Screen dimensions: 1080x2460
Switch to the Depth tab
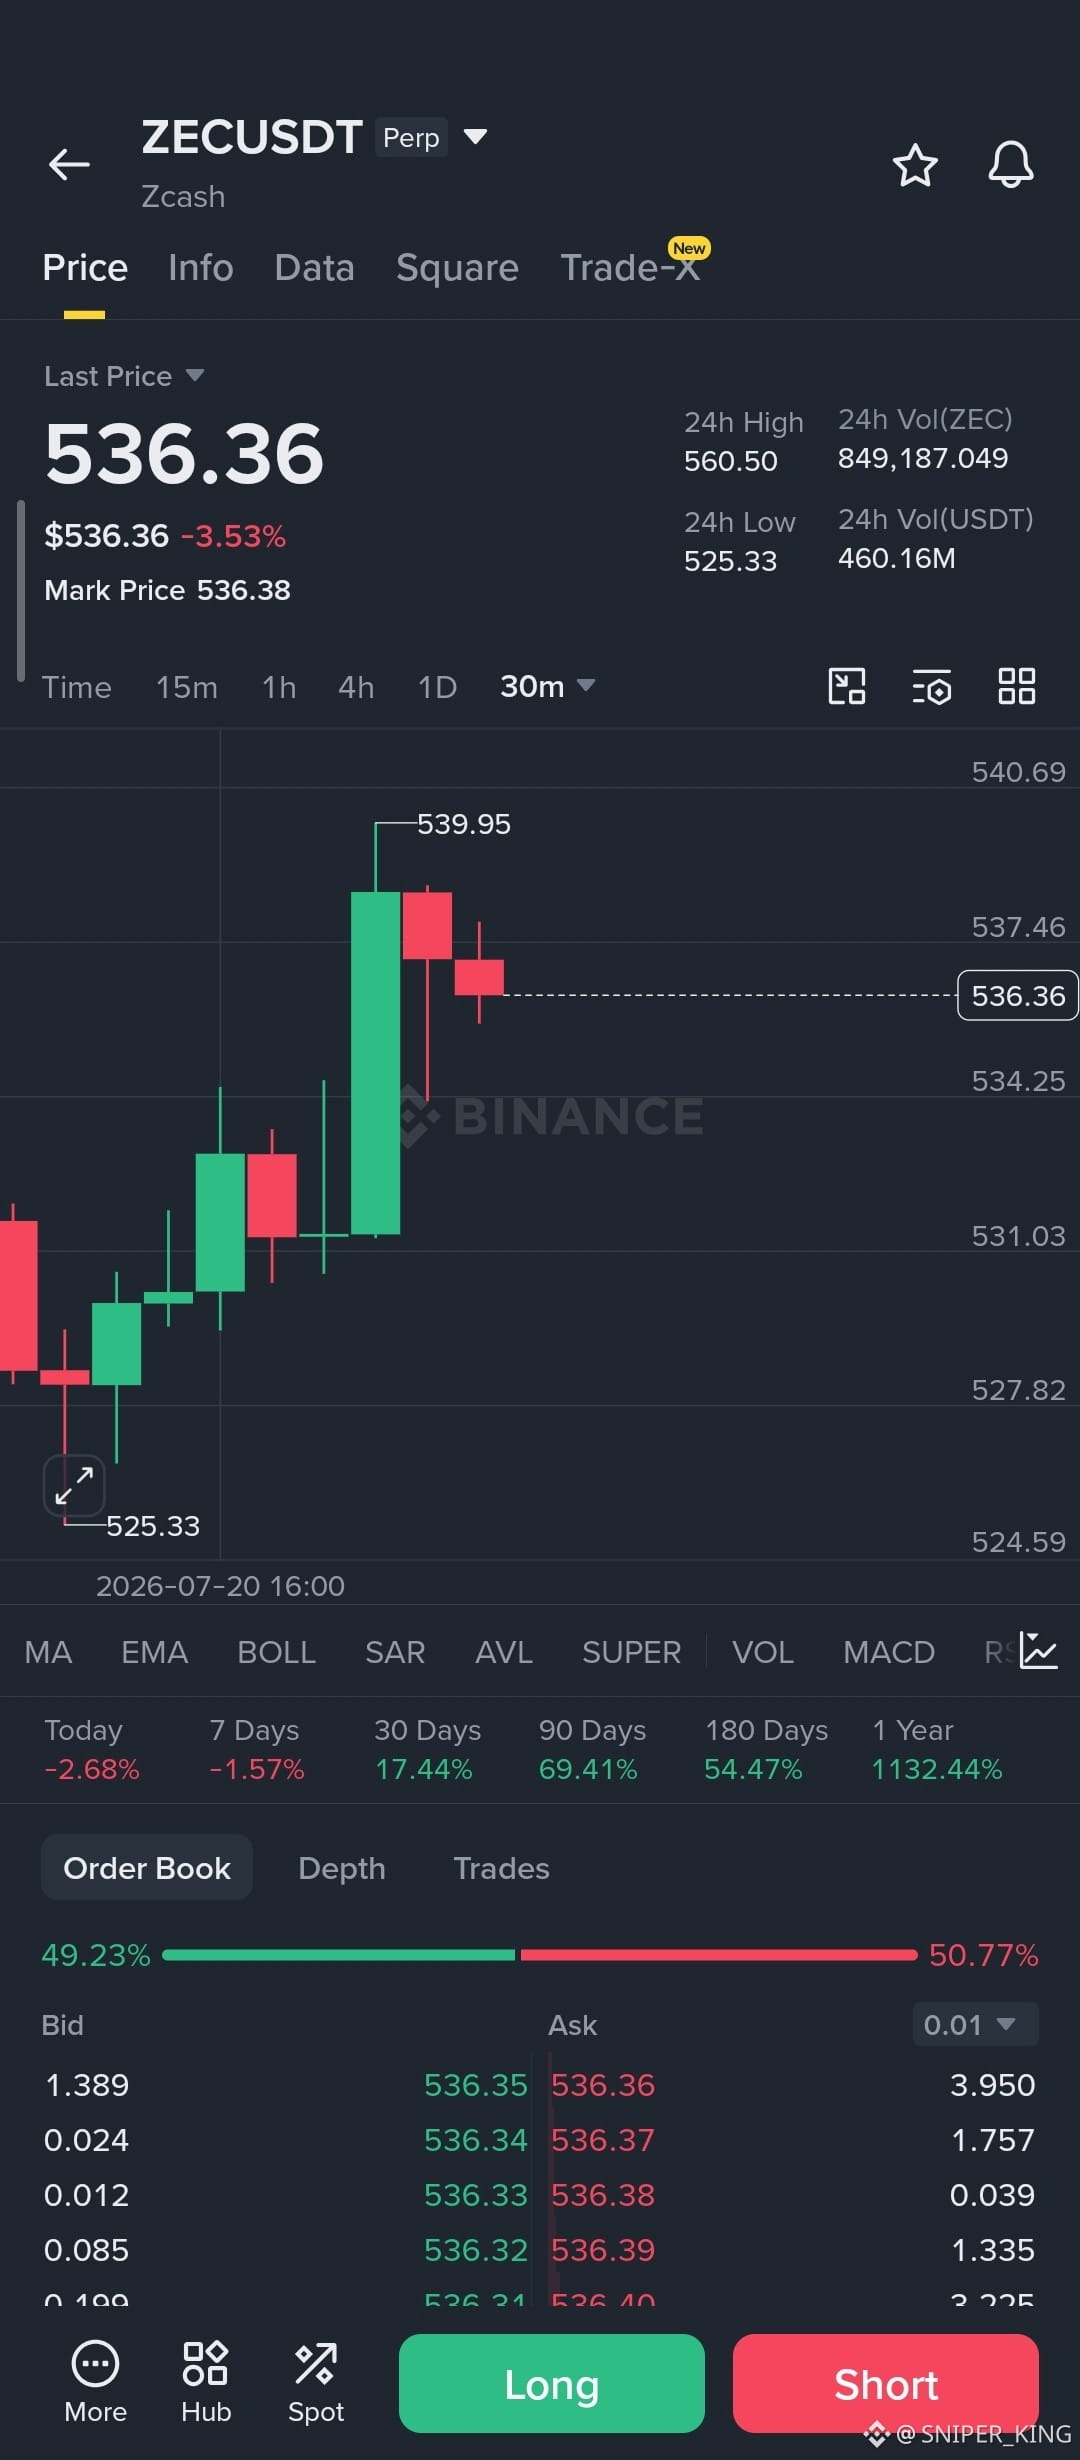coord(342,1868)
